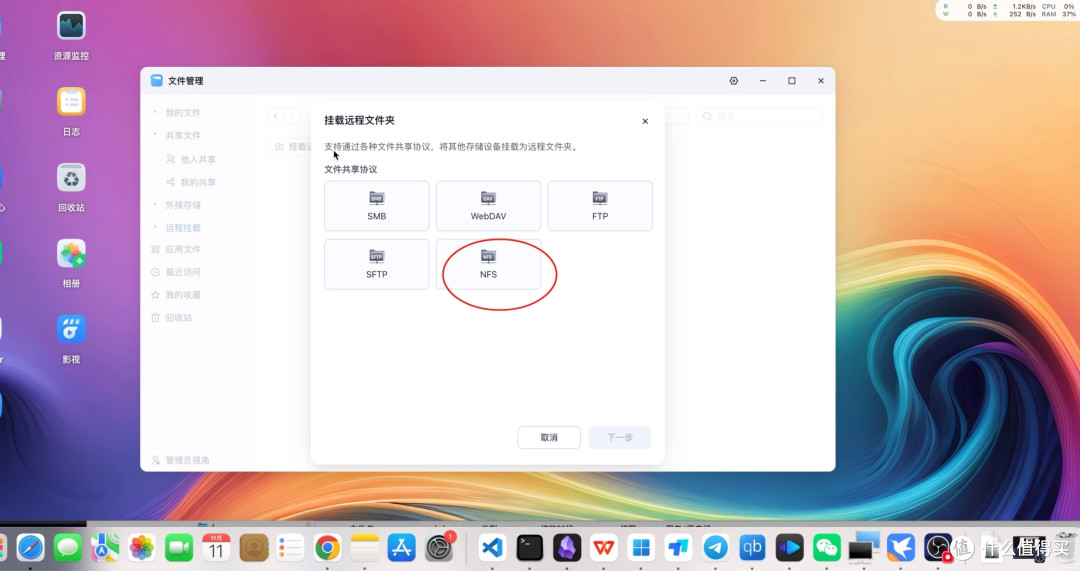Open System Settings from the dock
Image resolution: width=1080 pixels, height=571 pixels.
click(x=439, y=548)
